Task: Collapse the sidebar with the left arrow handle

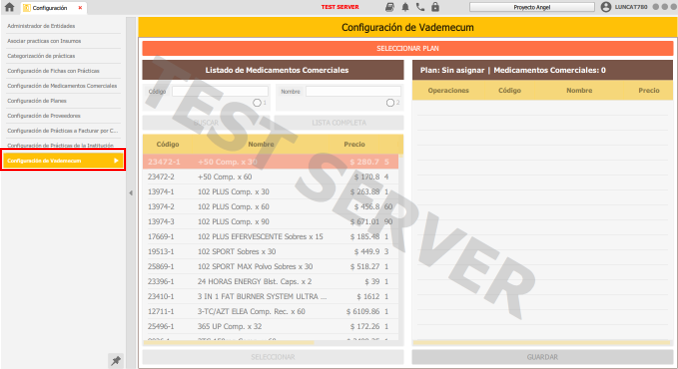Action: click(x=131, y=193)
